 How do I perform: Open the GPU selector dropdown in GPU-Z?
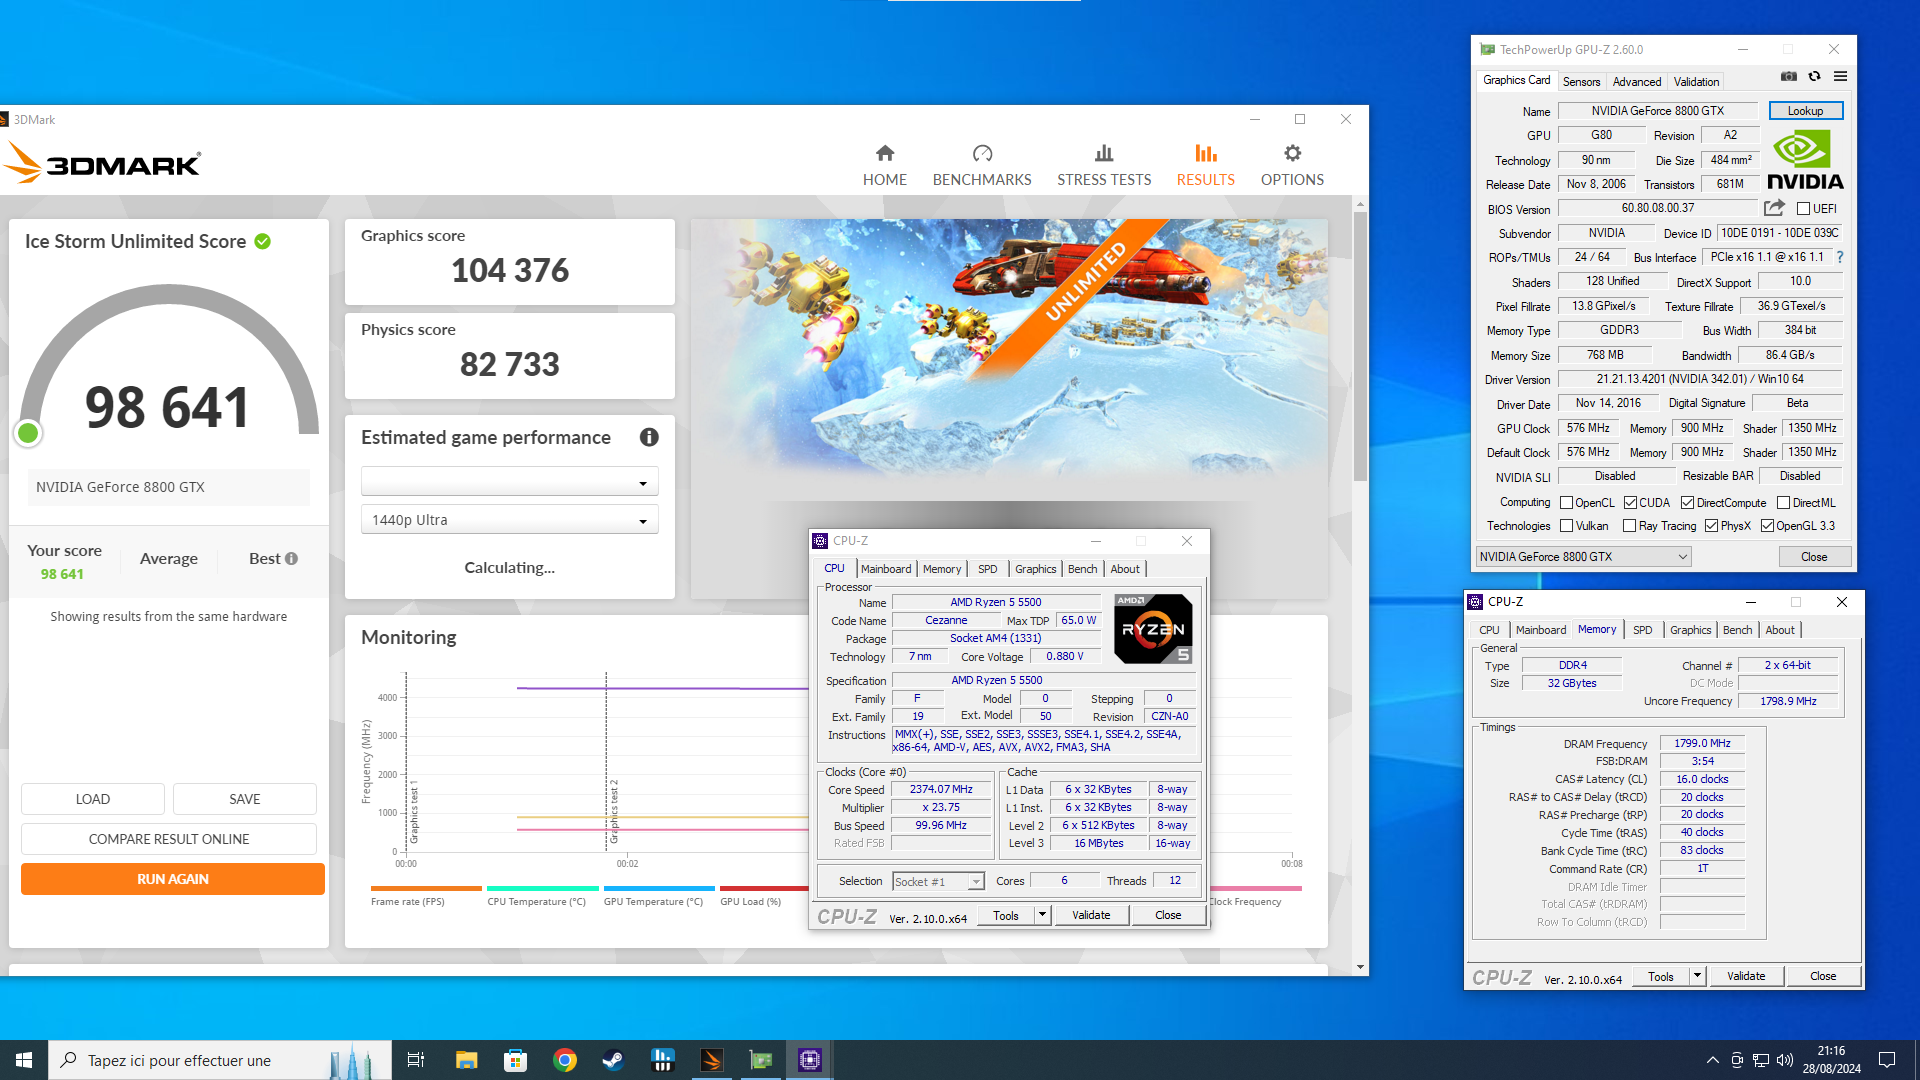click(x=1584, y=557)
